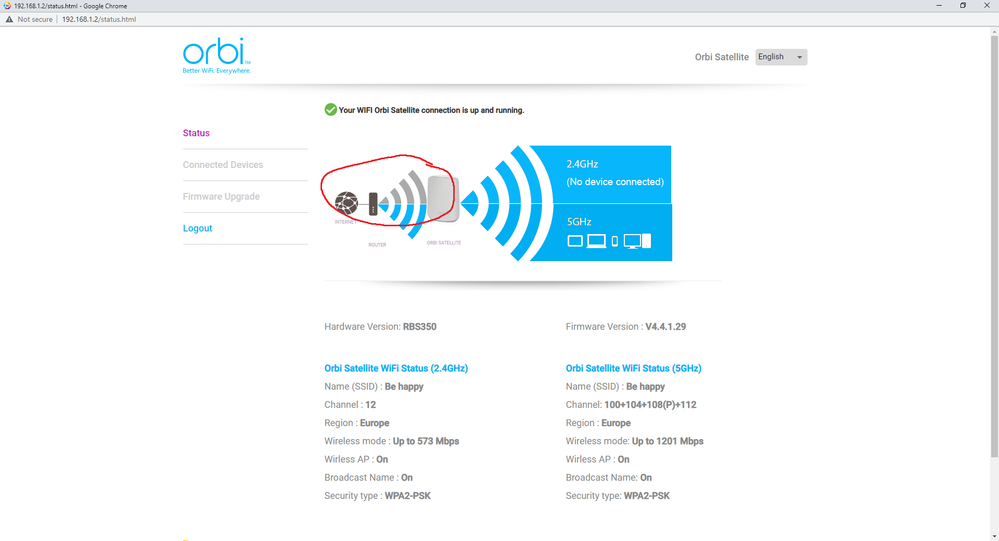Click the 2.4GHz Region Europe value
The height and width of the screenshot is (541, 999).
pos(375,423)
